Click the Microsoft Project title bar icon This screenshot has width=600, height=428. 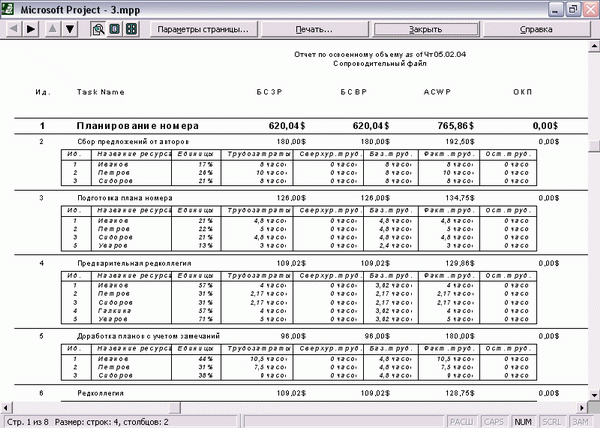point(8,9)
